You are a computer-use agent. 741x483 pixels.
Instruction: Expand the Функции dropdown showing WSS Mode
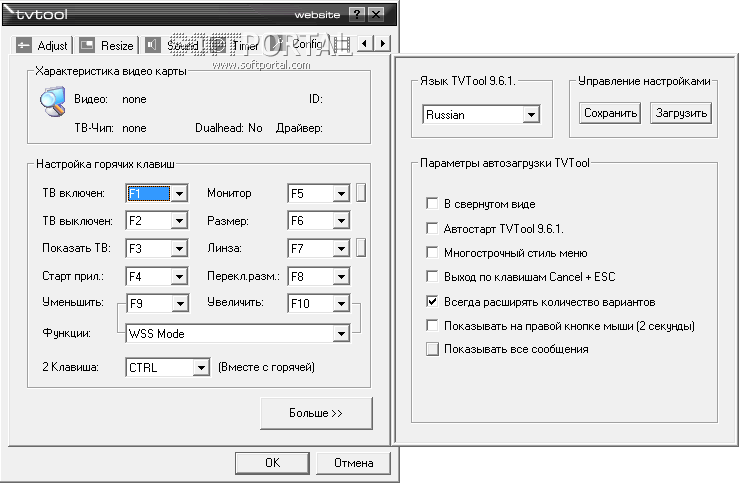tap(341, 334)
